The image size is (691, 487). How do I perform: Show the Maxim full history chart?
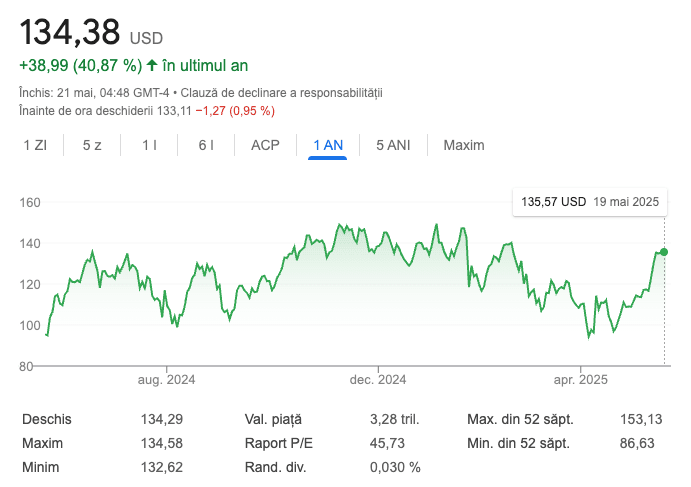coord(463,145)
